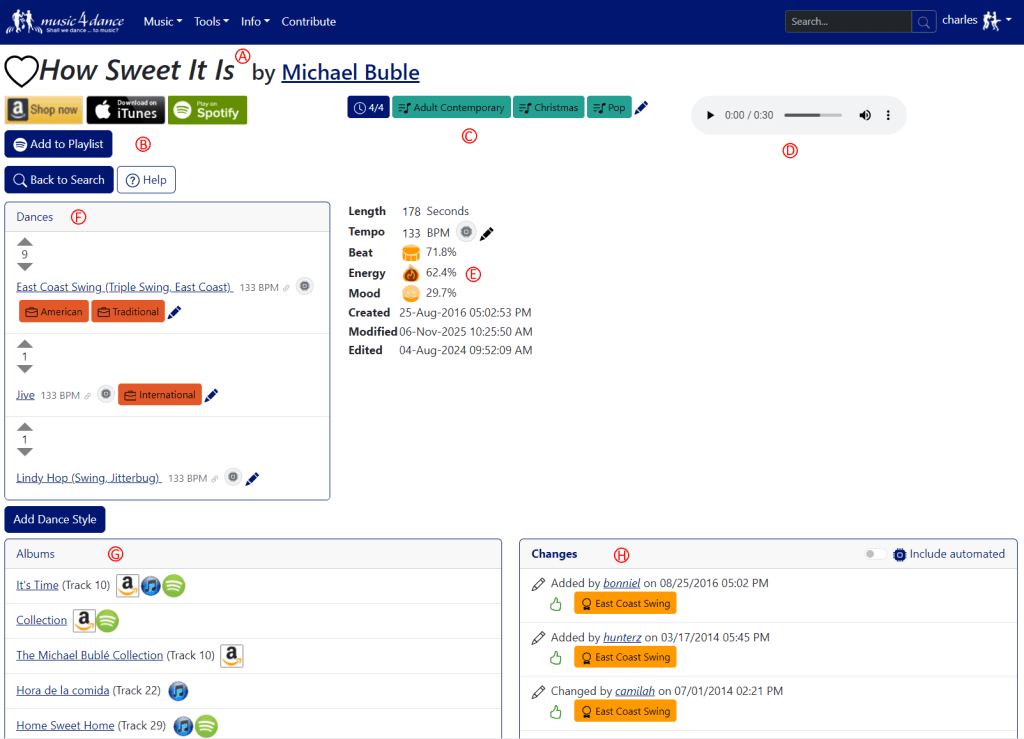Screen dimensions: 1024x739
Task: Open the Music dropdown menu
Action: pyautogui.click(x=163, y=22)
